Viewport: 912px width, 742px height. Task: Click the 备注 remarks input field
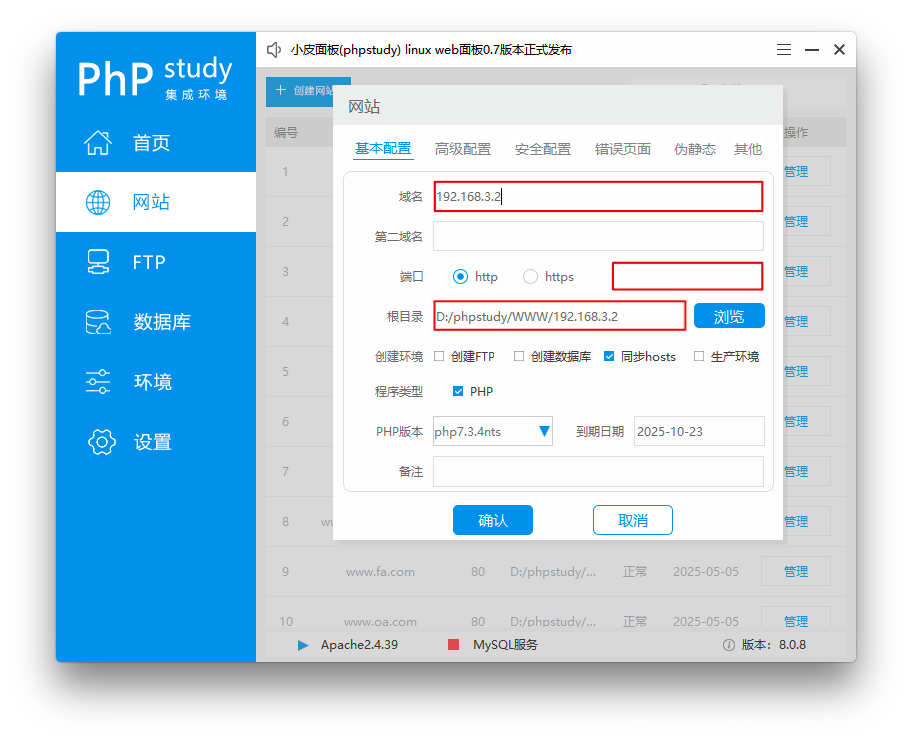pos(598,472)
